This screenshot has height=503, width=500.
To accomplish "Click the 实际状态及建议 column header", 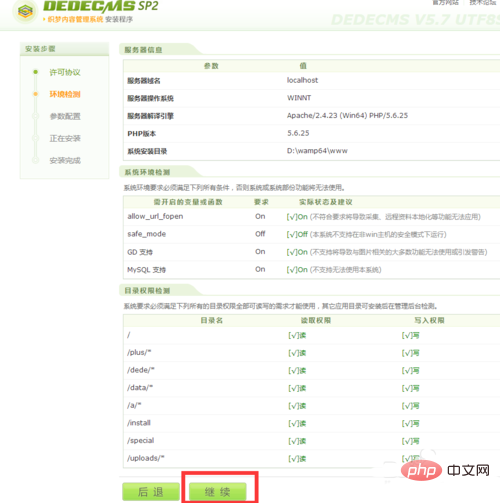I will tap(326, 202).
